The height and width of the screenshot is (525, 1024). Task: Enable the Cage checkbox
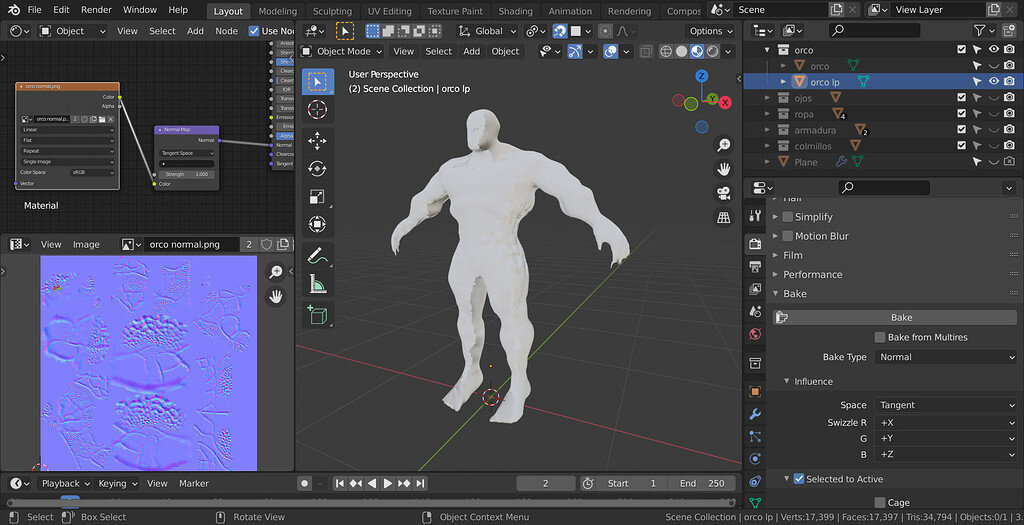pyautogui.click(x=880, y=502)
